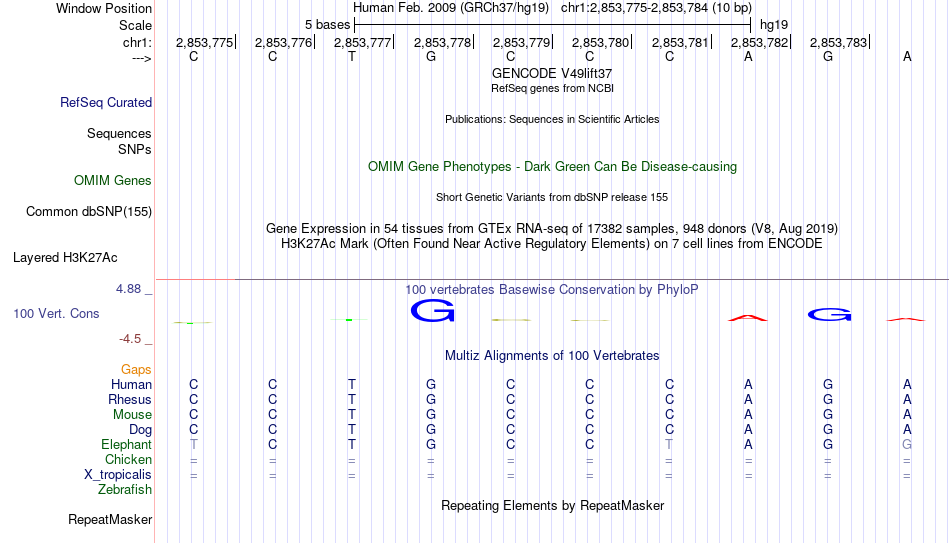Click Repeating Elements by RepeatMasker title
This screenshot has width=950, height=543.
click(x=552, y=505)
